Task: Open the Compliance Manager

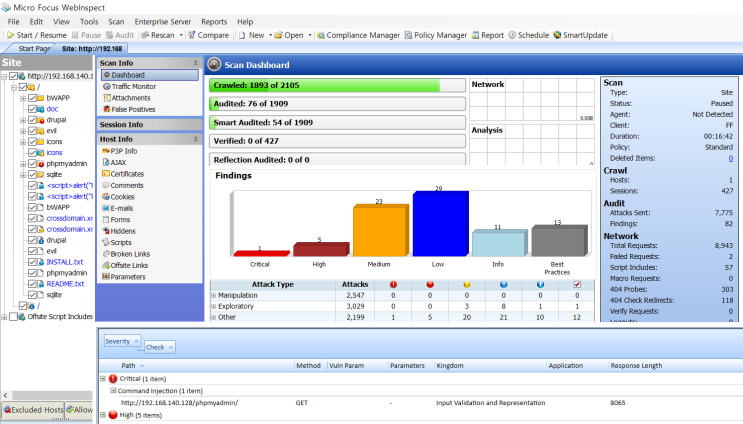Action: (362, 35)
